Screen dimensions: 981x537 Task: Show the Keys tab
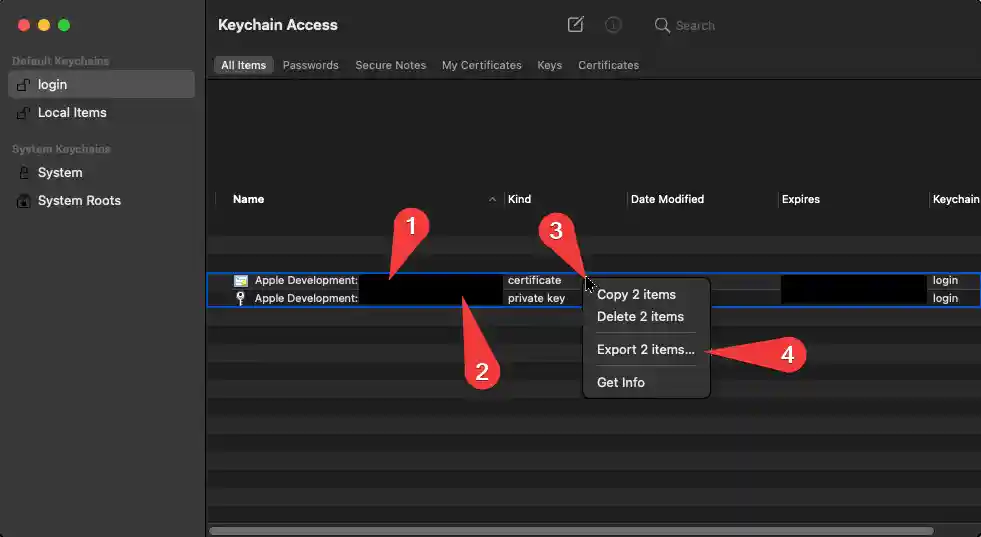[x=549, y=65]
